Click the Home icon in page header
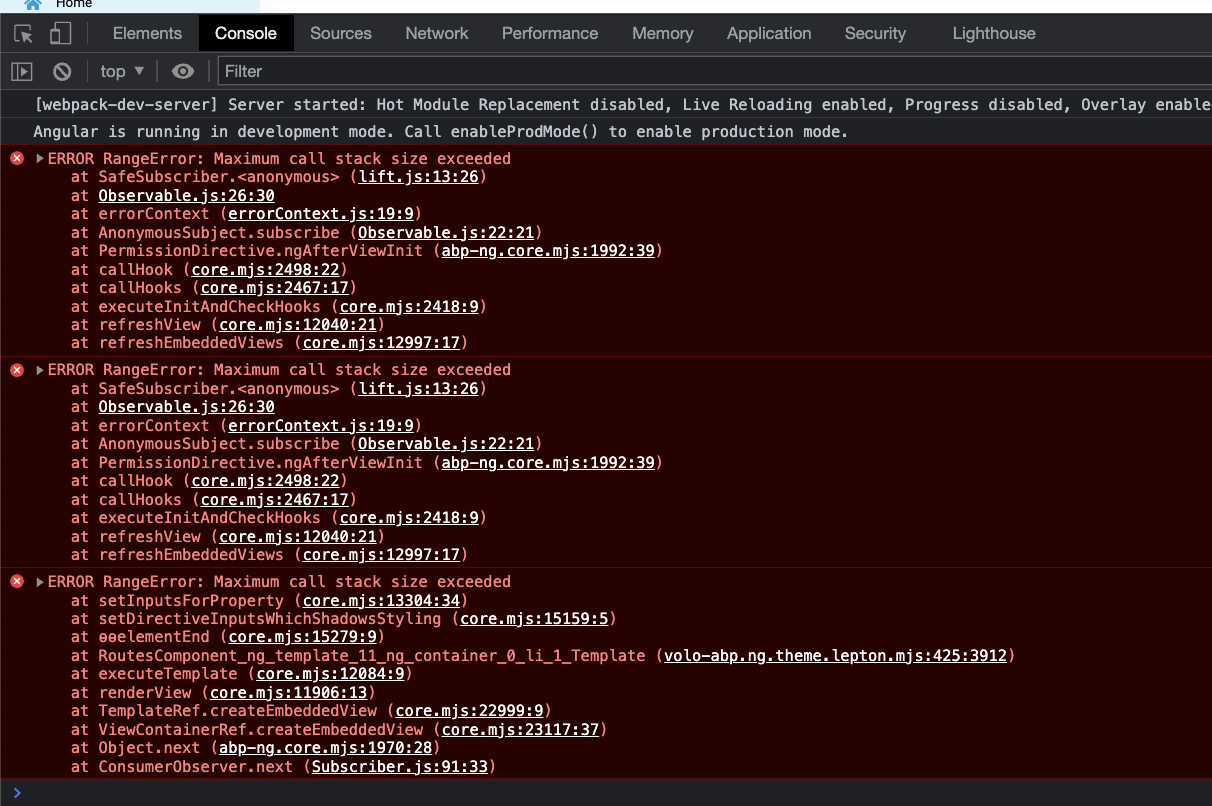This screenshot has width=1212, height=806. coord(32,4)
